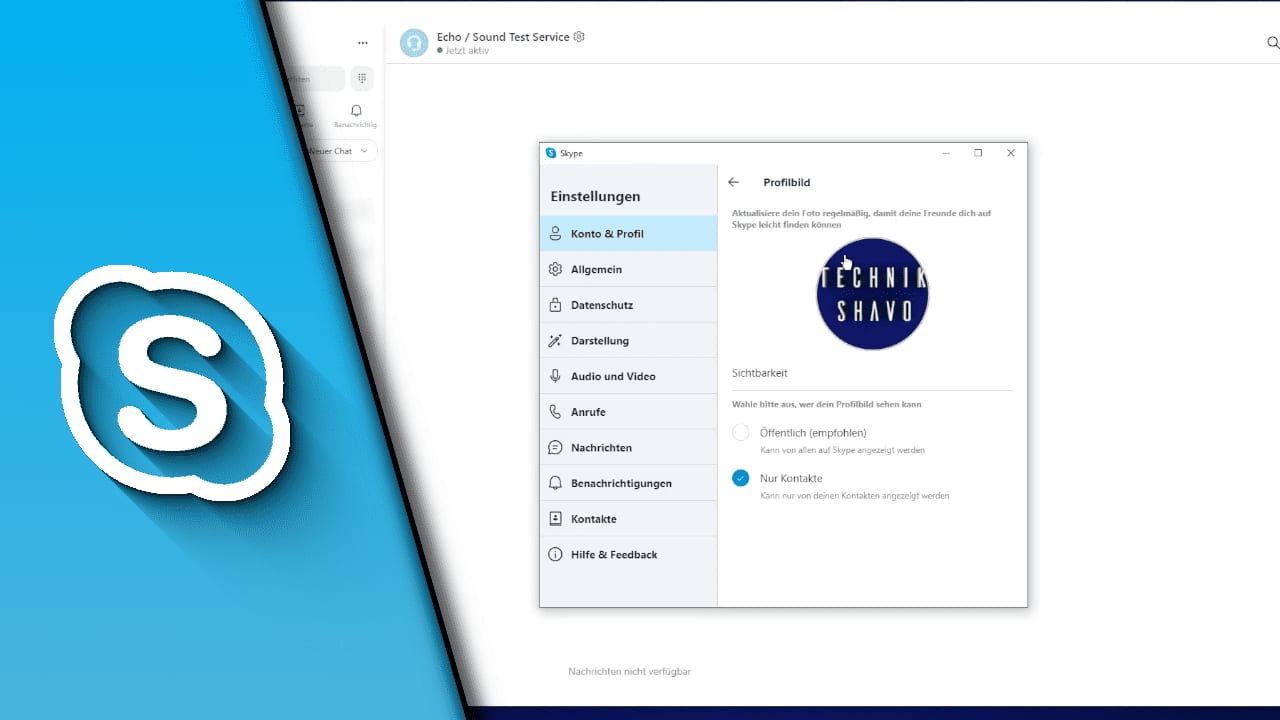Image resolution: width=1280 pixels, height=720 pixels.
Task: Click the Einstellungen heading
Action: pos(595,196)
